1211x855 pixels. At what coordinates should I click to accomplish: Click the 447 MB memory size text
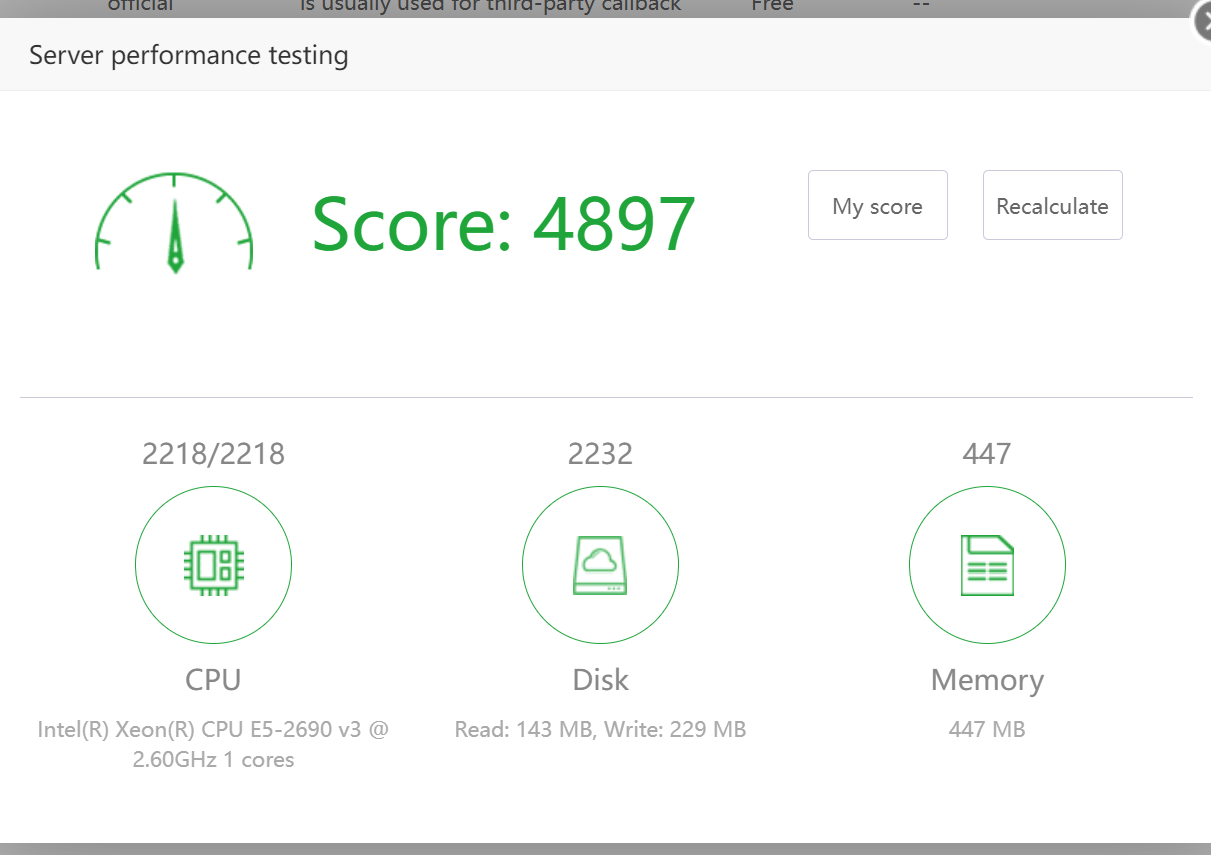987,729
